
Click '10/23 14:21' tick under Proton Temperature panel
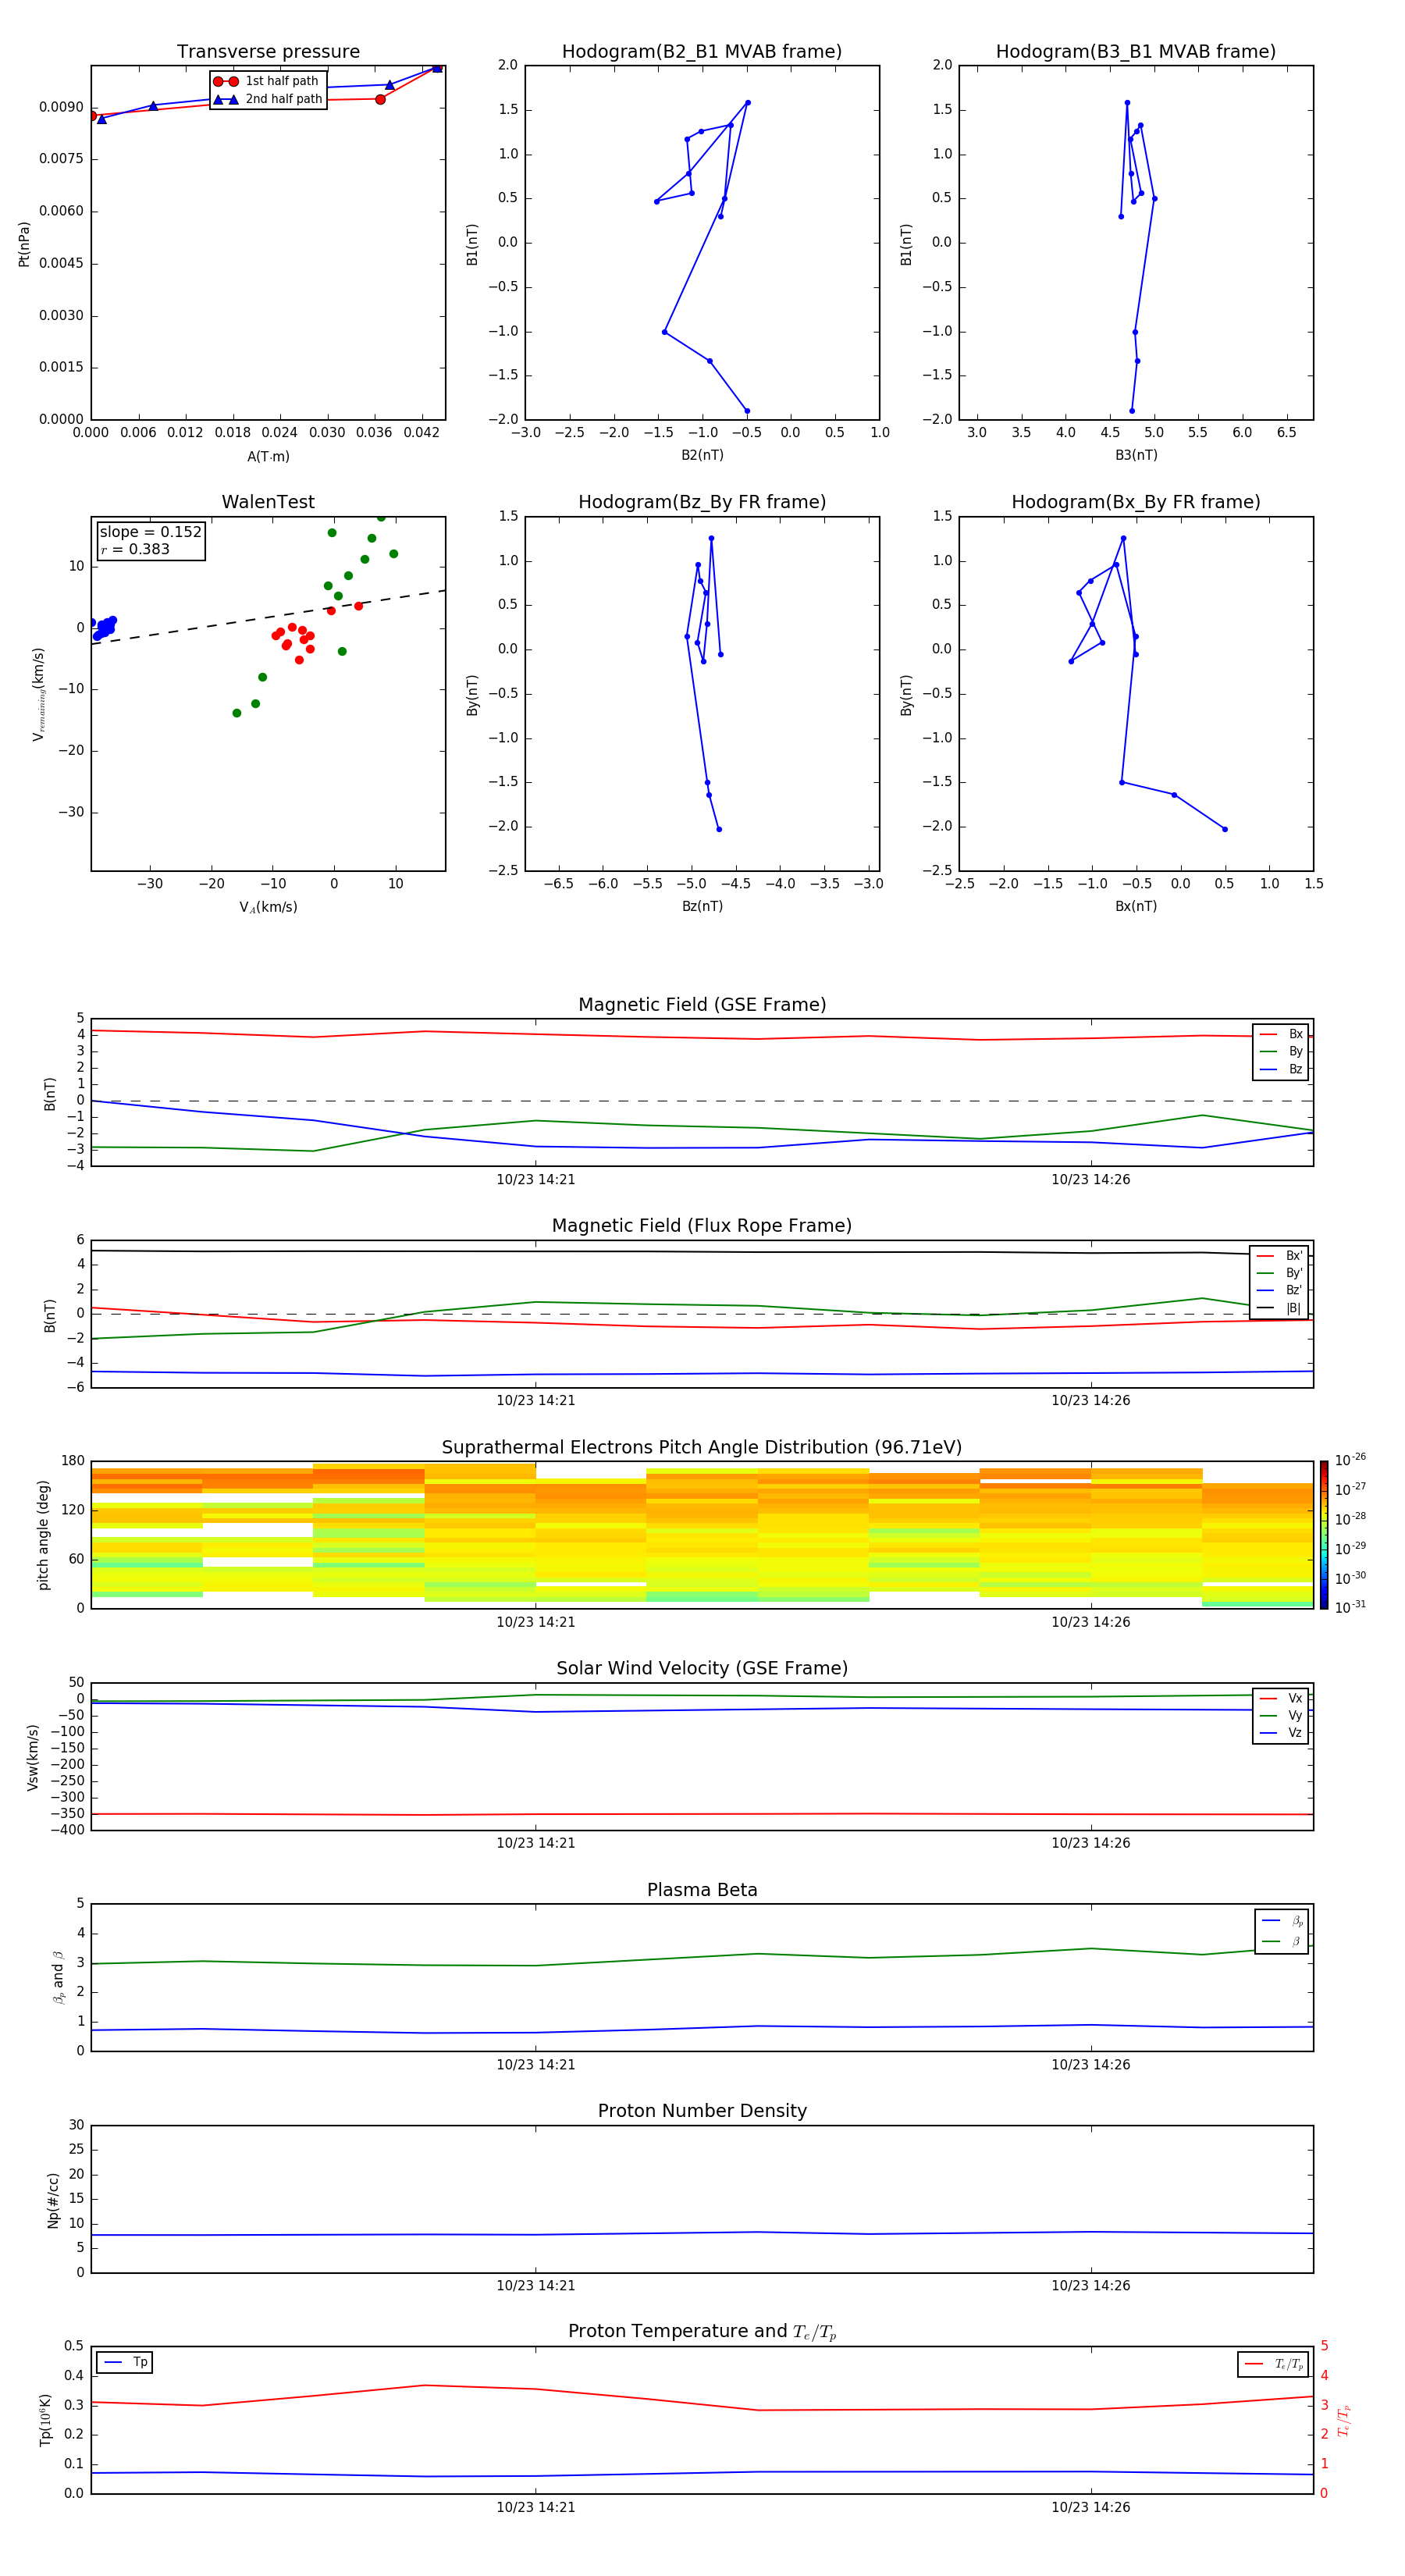pos(536,2507)
